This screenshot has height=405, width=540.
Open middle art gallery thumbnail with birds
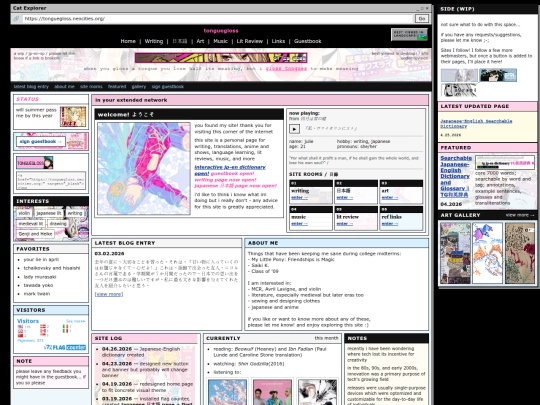click(487, 253)
